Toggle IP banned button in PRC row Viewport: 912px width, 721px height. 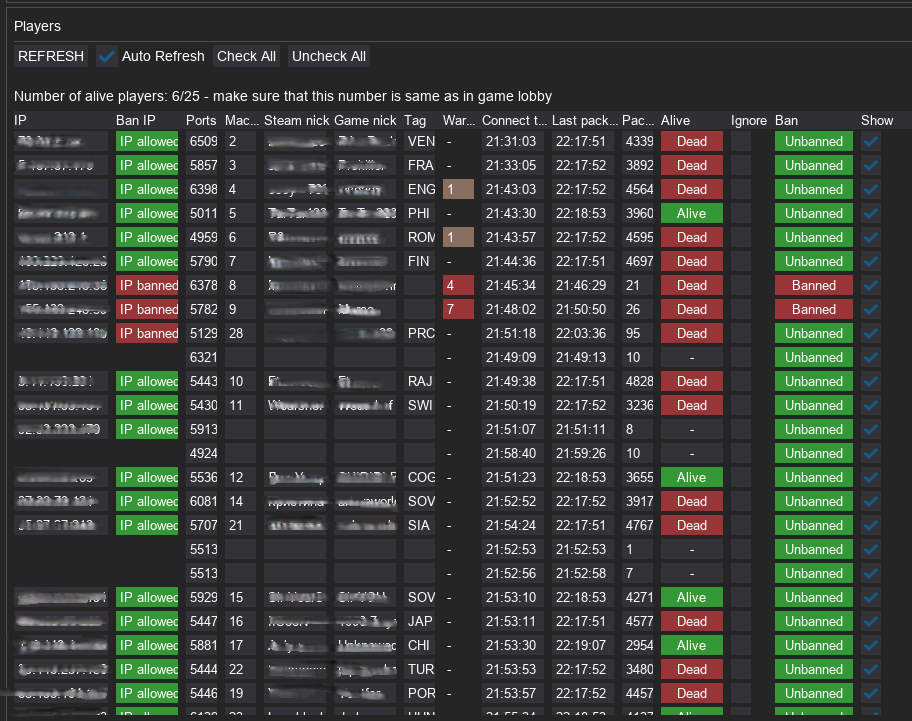point(147,333)
